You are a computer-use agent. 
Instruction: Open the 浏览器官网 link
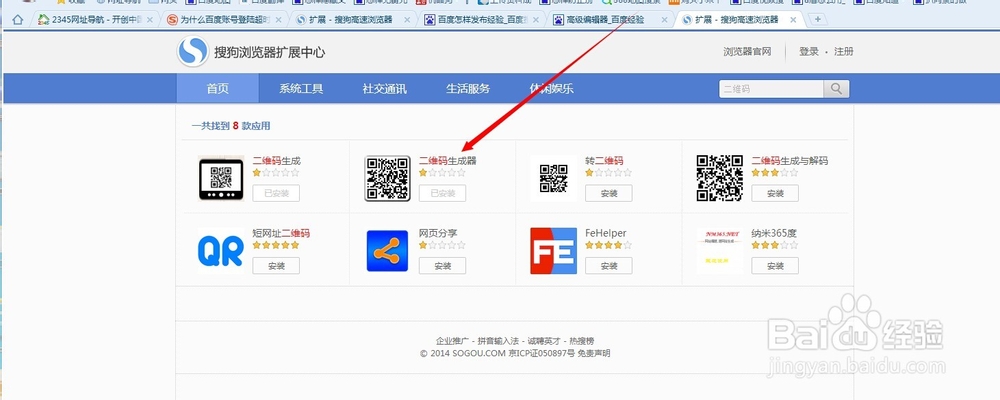click(747, 52)
